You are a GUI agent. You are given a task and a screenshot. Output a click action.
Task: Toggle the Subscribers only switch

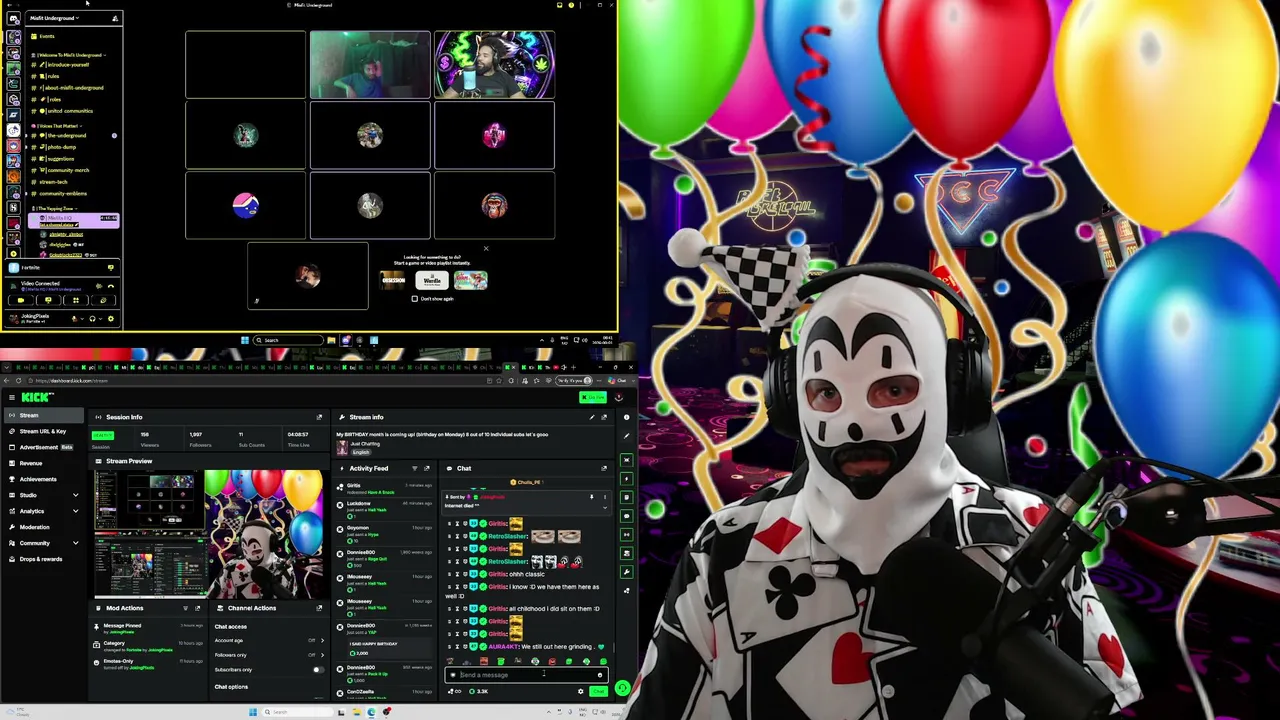click(x=318, y=670)
